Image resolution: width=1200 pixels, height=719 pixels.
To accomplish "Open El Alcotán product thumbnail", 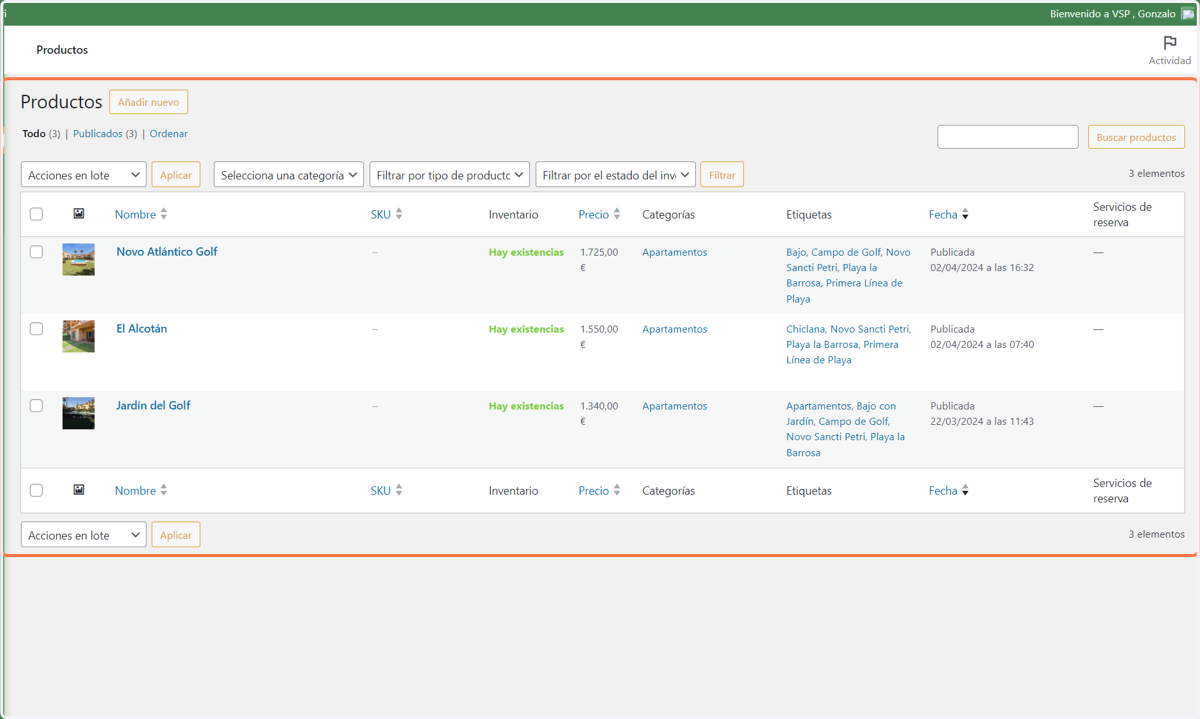I will [x=79, y=336].
